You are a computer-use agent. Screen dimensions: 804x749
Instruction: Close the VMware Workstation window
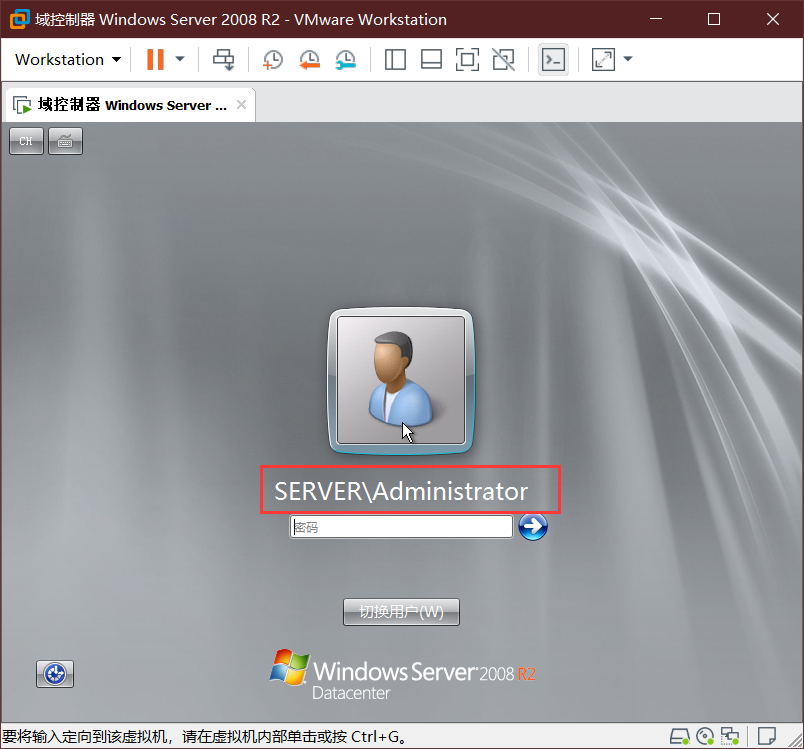coord(773,19)
